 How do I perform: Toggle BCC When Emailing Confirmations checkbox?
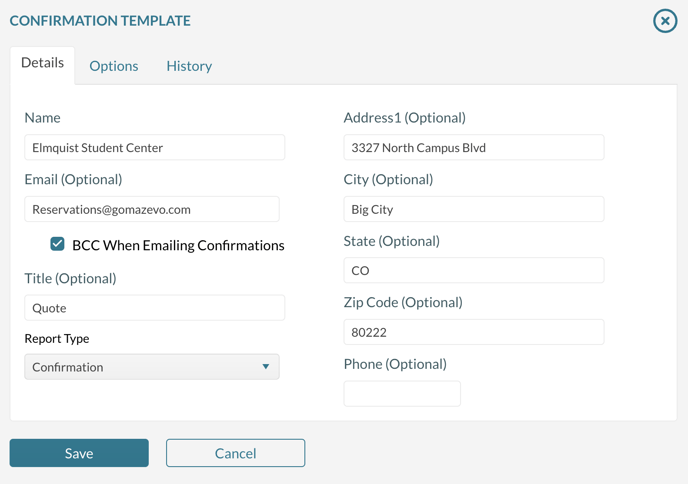pos(58,244)
